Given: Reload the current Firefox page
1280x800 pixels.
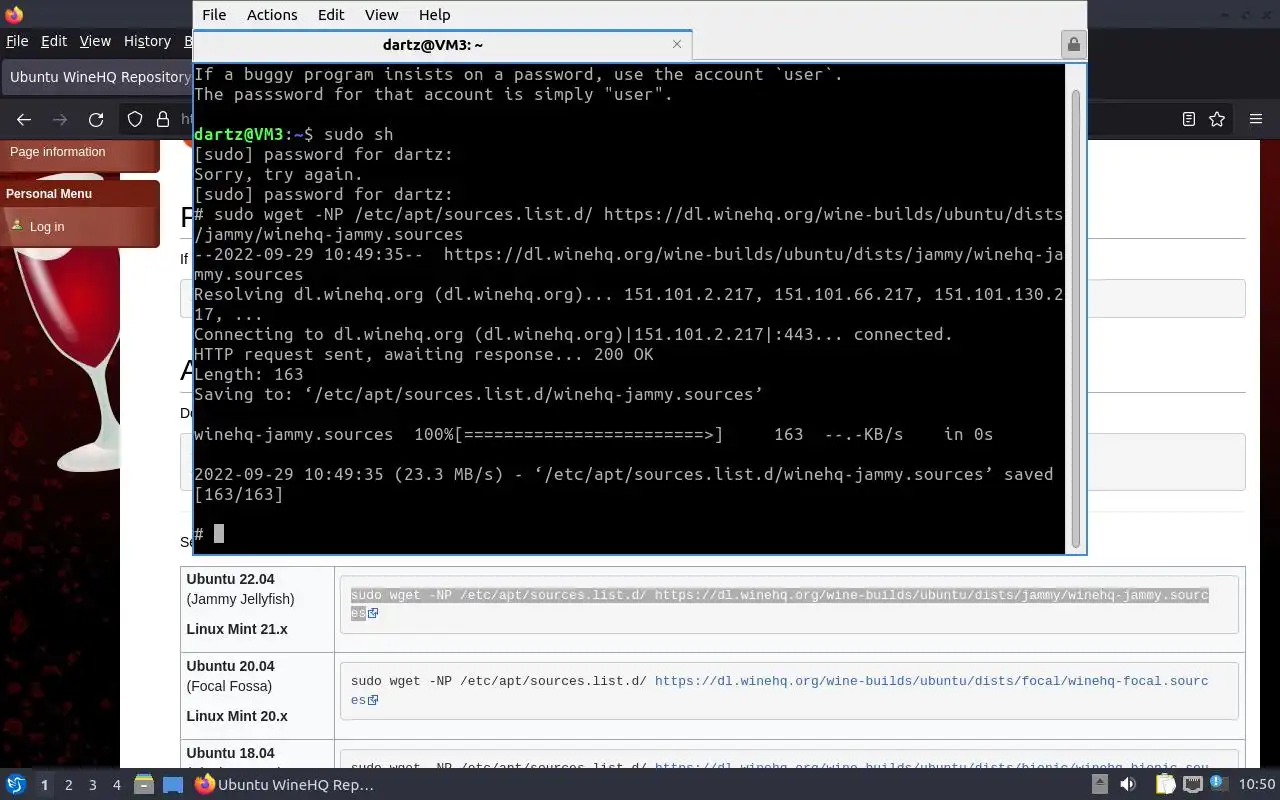Looking at the screenshot, I should coord(96,119).
